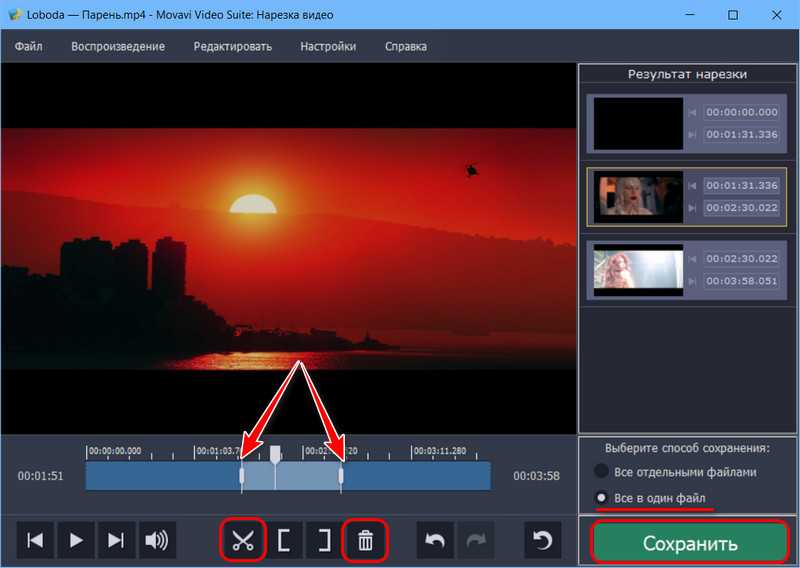This screenshot has width=800, height=568.
Task: Click the Movavi app icon in title bar
Action: [15, 15]
